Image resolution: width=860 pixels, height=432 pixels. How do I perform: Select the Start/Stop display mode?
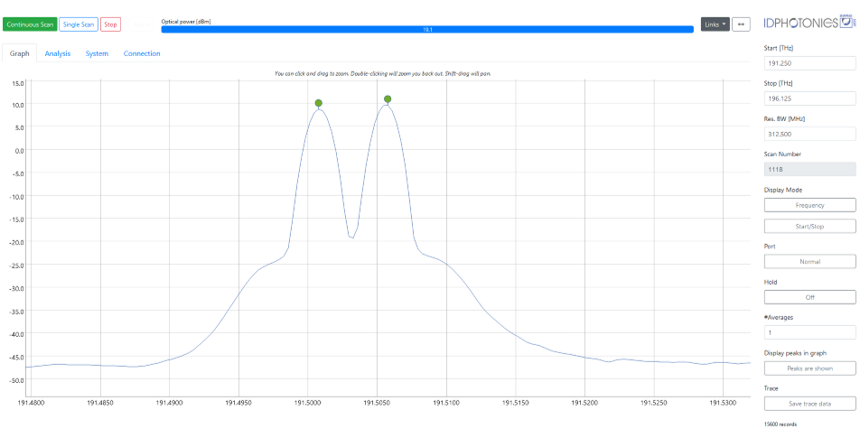tap(809, 226)
